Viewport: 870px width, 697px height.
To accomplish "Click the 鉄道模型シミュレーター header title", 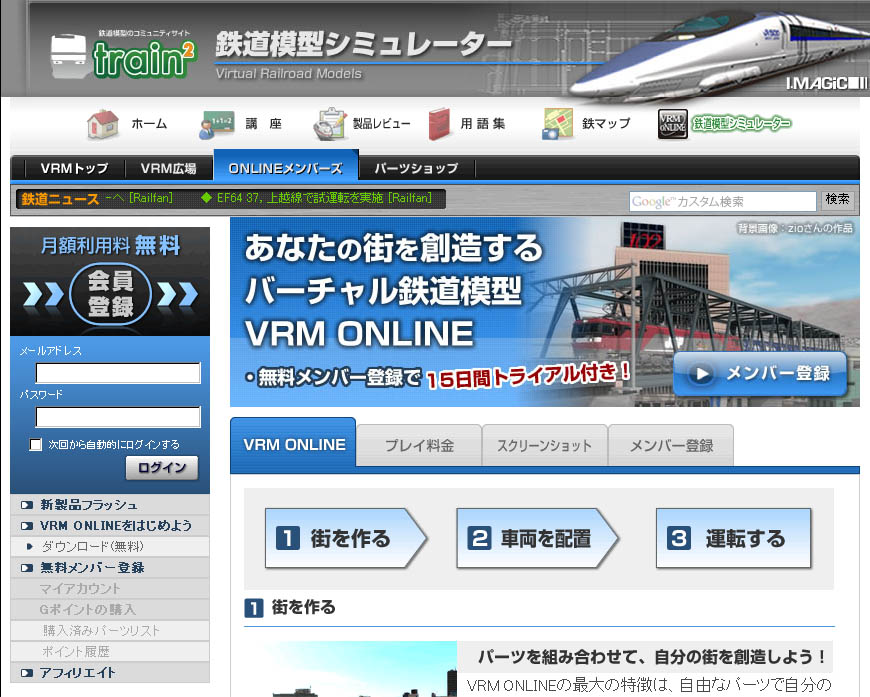I will (x=363, y=44).
